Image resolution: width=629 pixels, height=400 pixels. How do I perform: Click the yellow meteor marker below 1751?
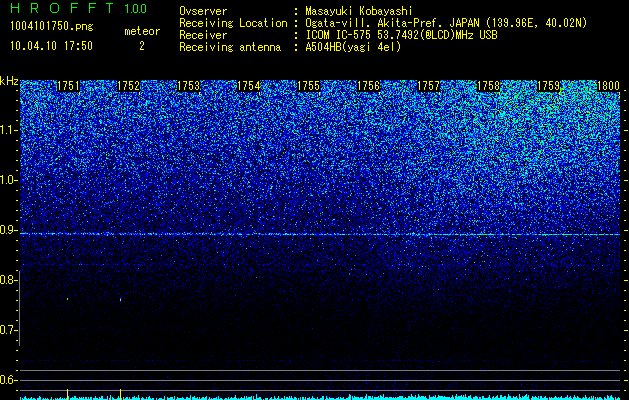(67, 393)
